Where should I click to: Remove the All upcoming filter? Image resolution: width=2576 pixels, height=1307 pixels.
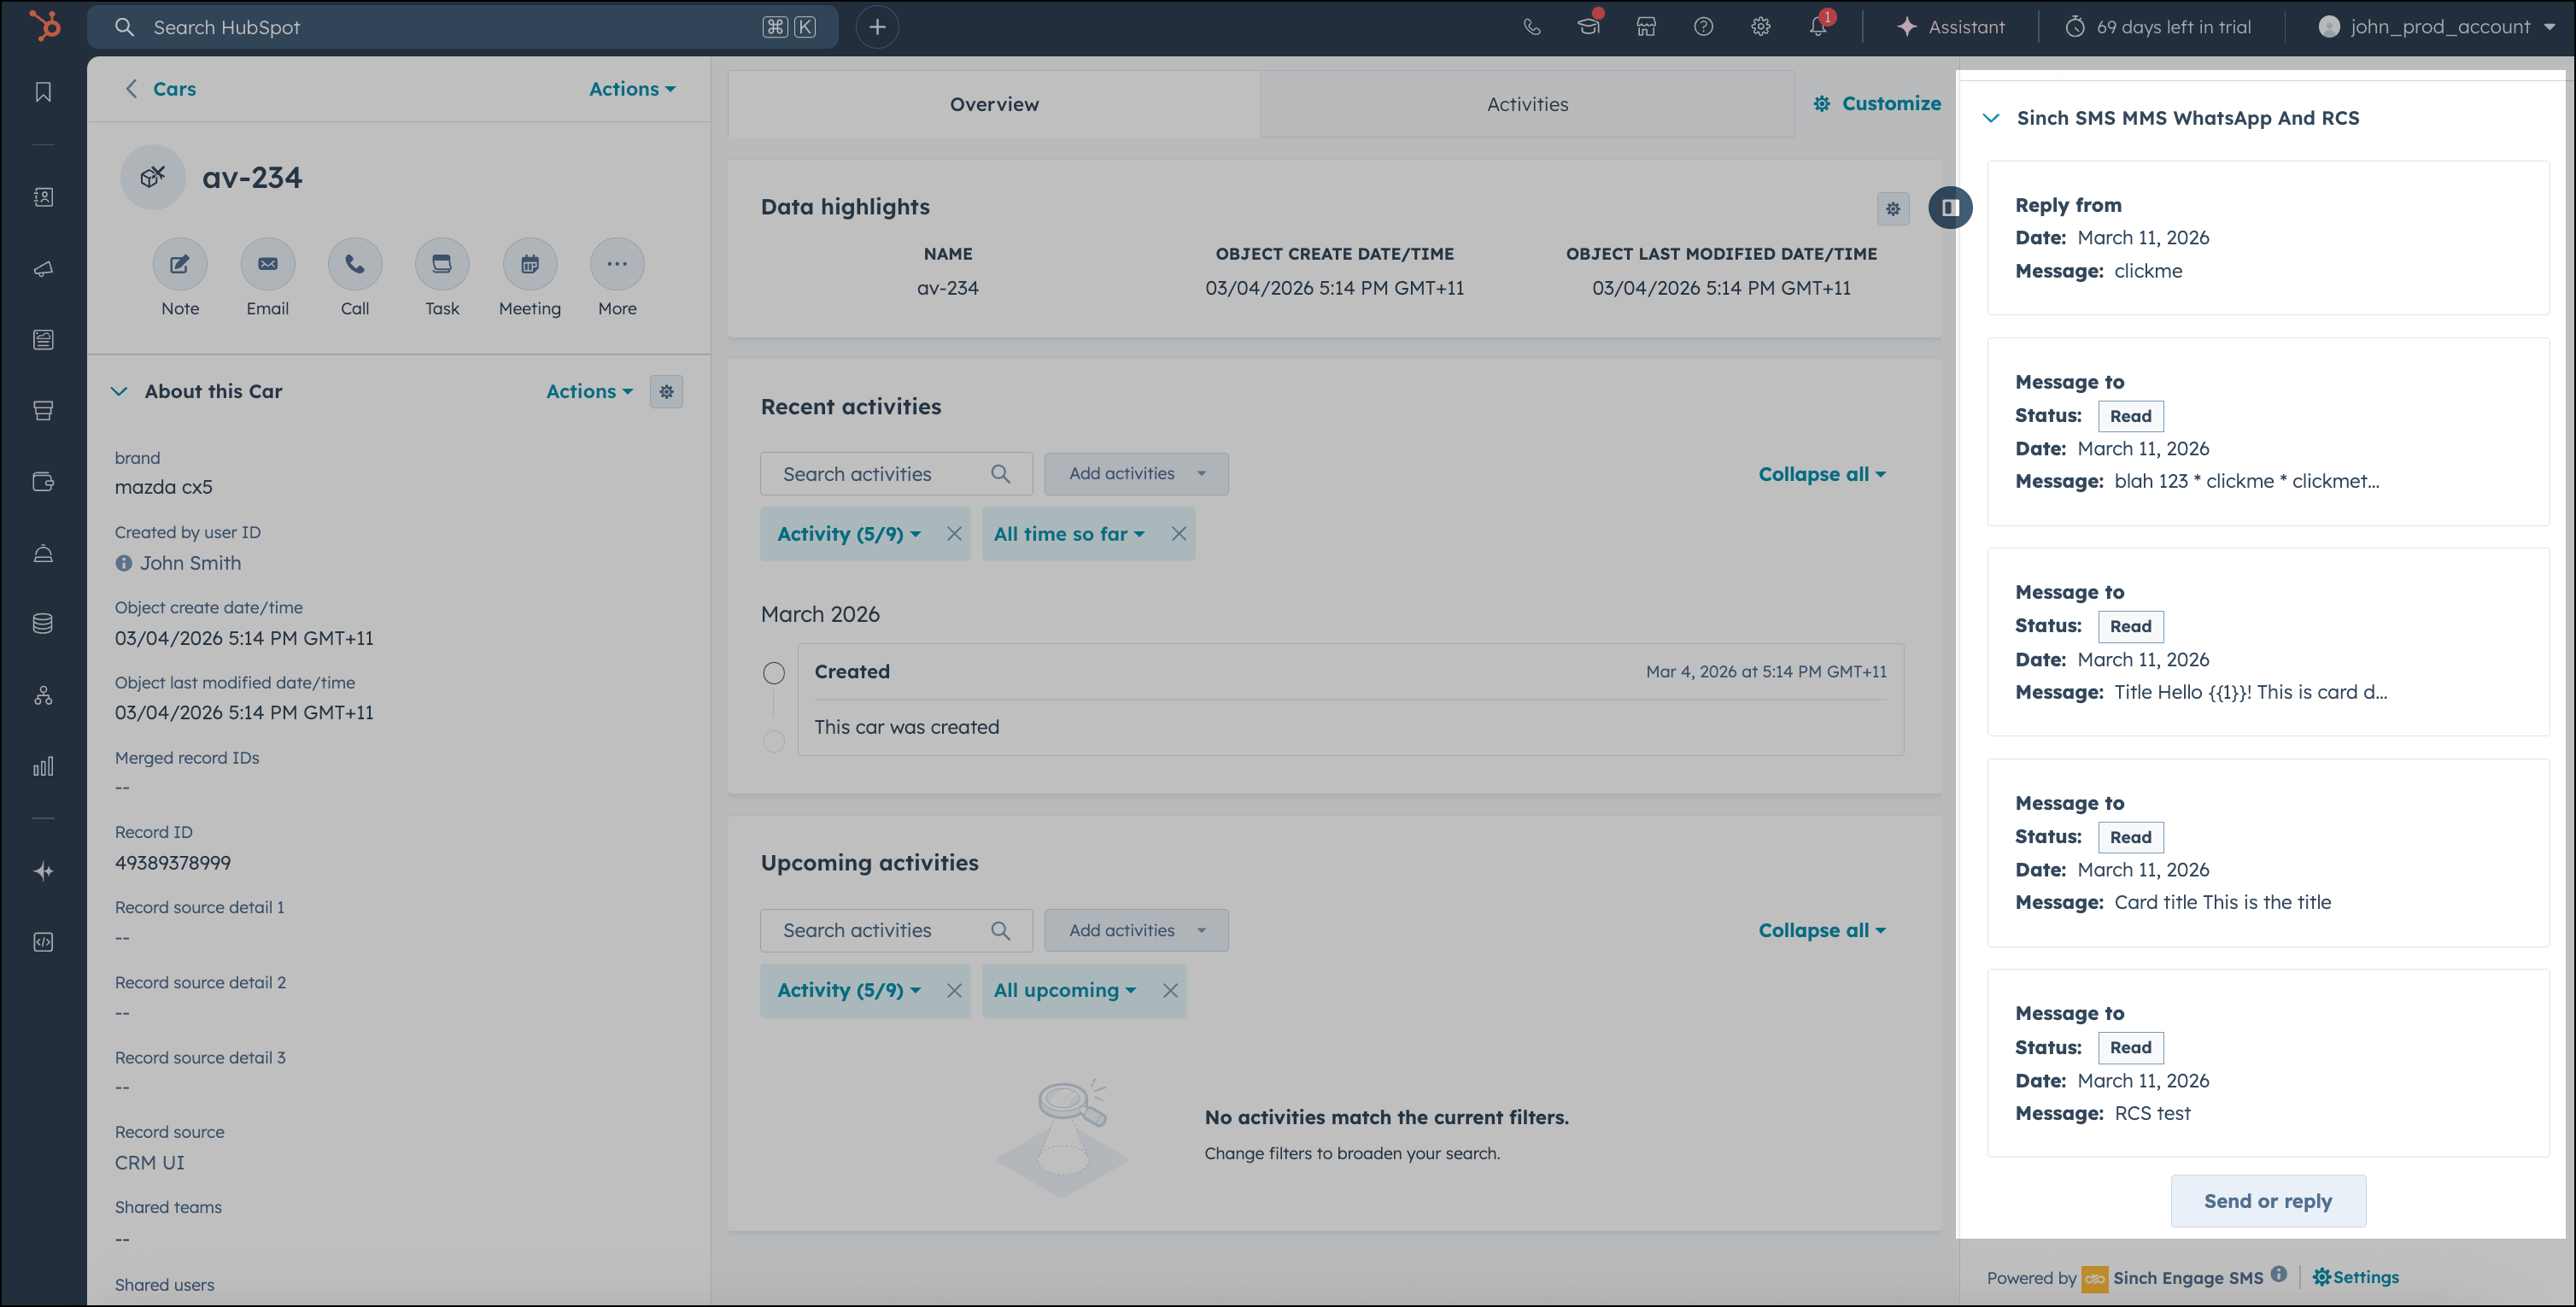(x=1170, y=990)
